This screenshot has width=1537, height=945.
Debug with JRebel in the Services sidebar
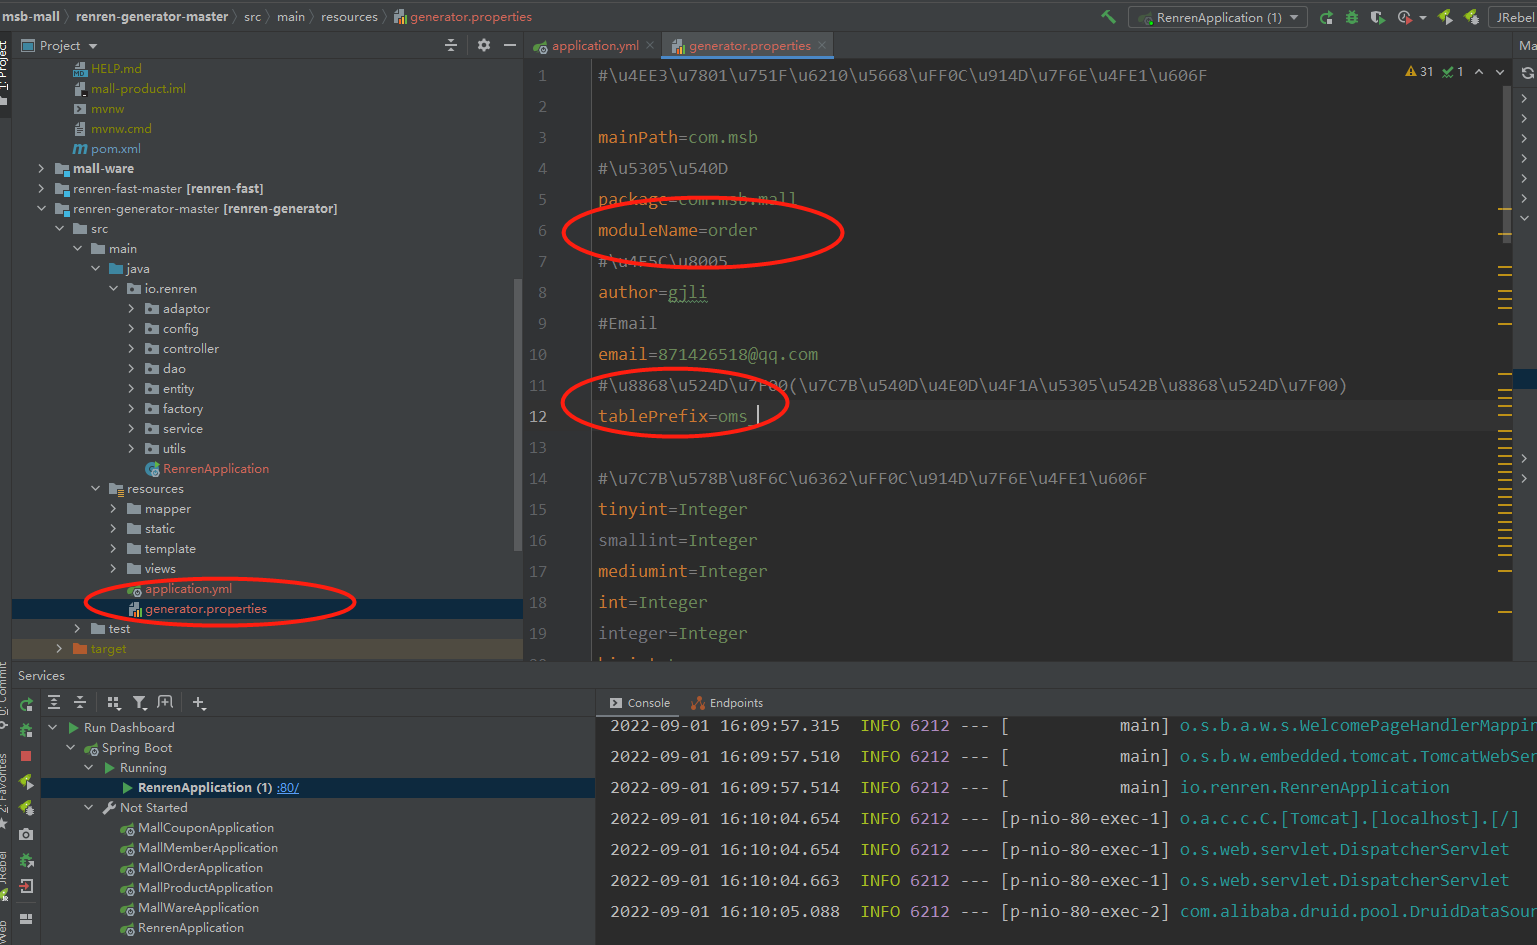[x=27, y=808]
